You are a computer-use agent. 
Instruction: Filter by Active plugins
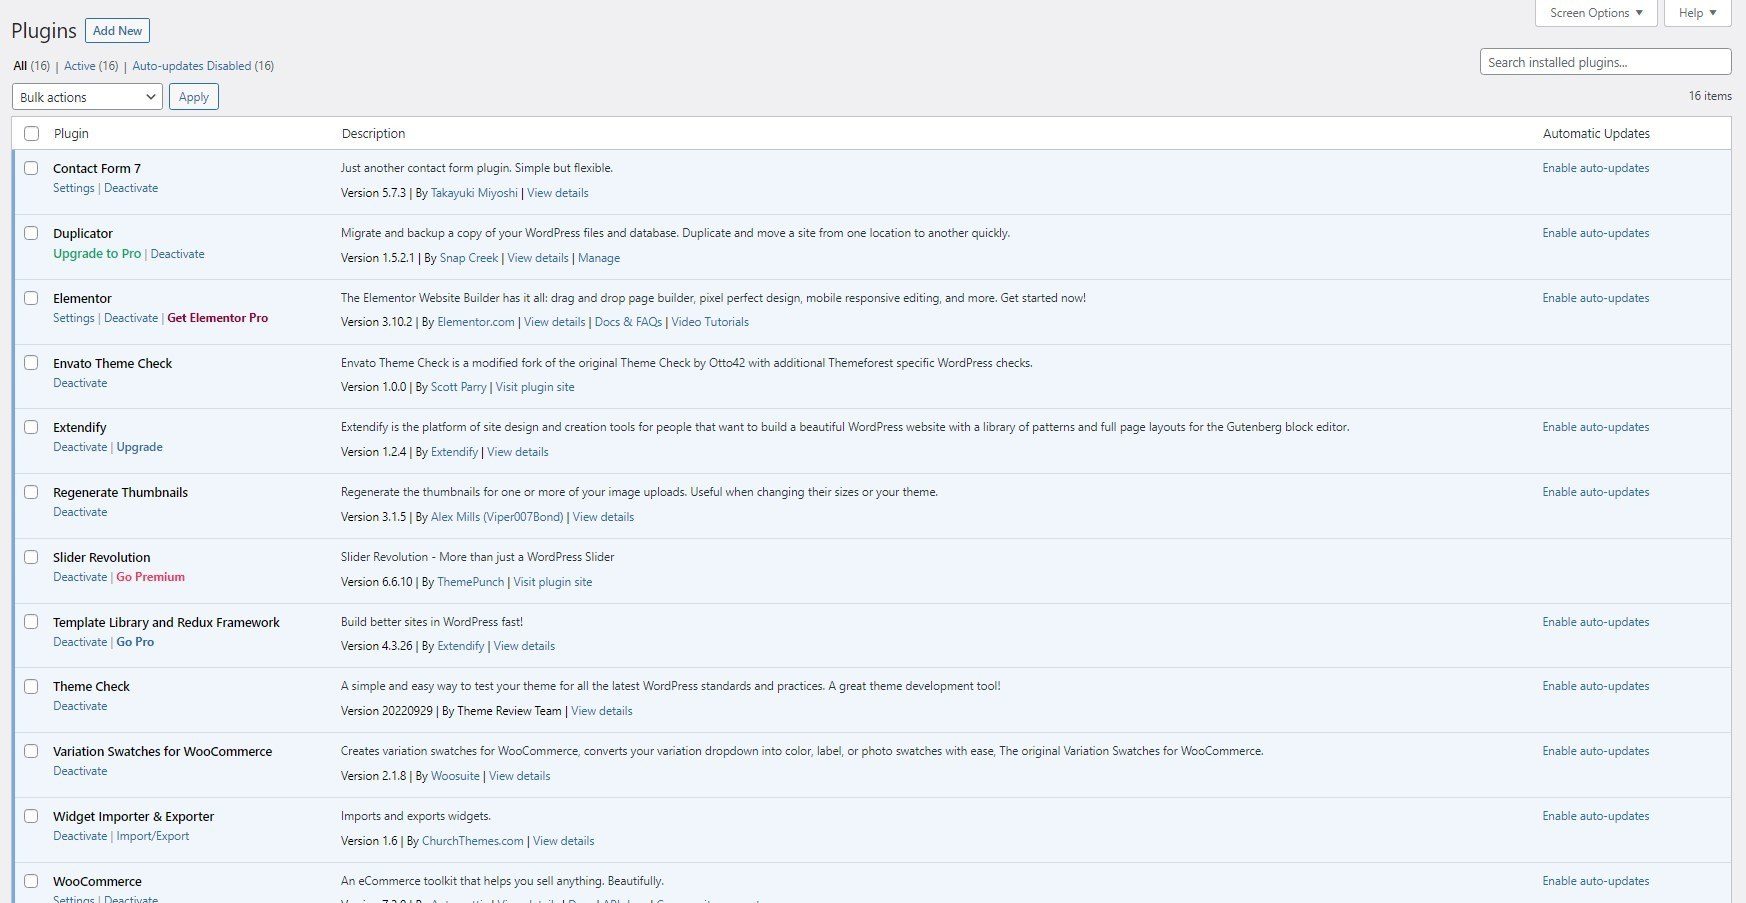(80, 66)
